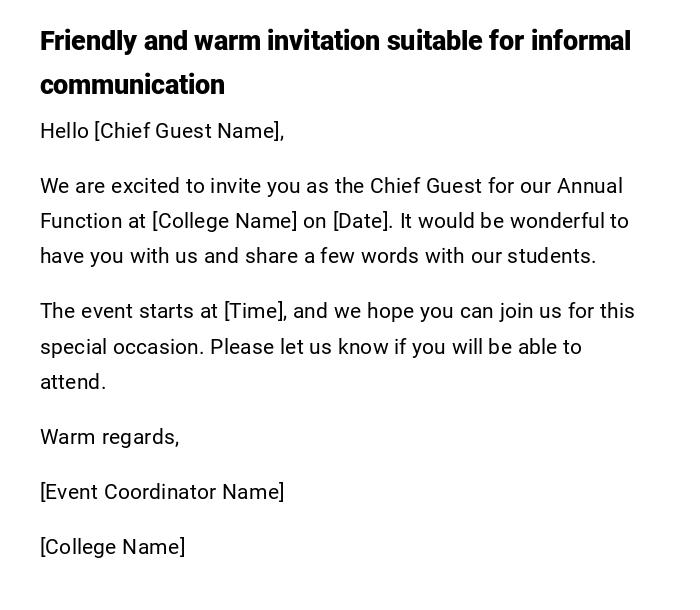Click the word "attend" ending the second paragraph

(x=72, y=382)
